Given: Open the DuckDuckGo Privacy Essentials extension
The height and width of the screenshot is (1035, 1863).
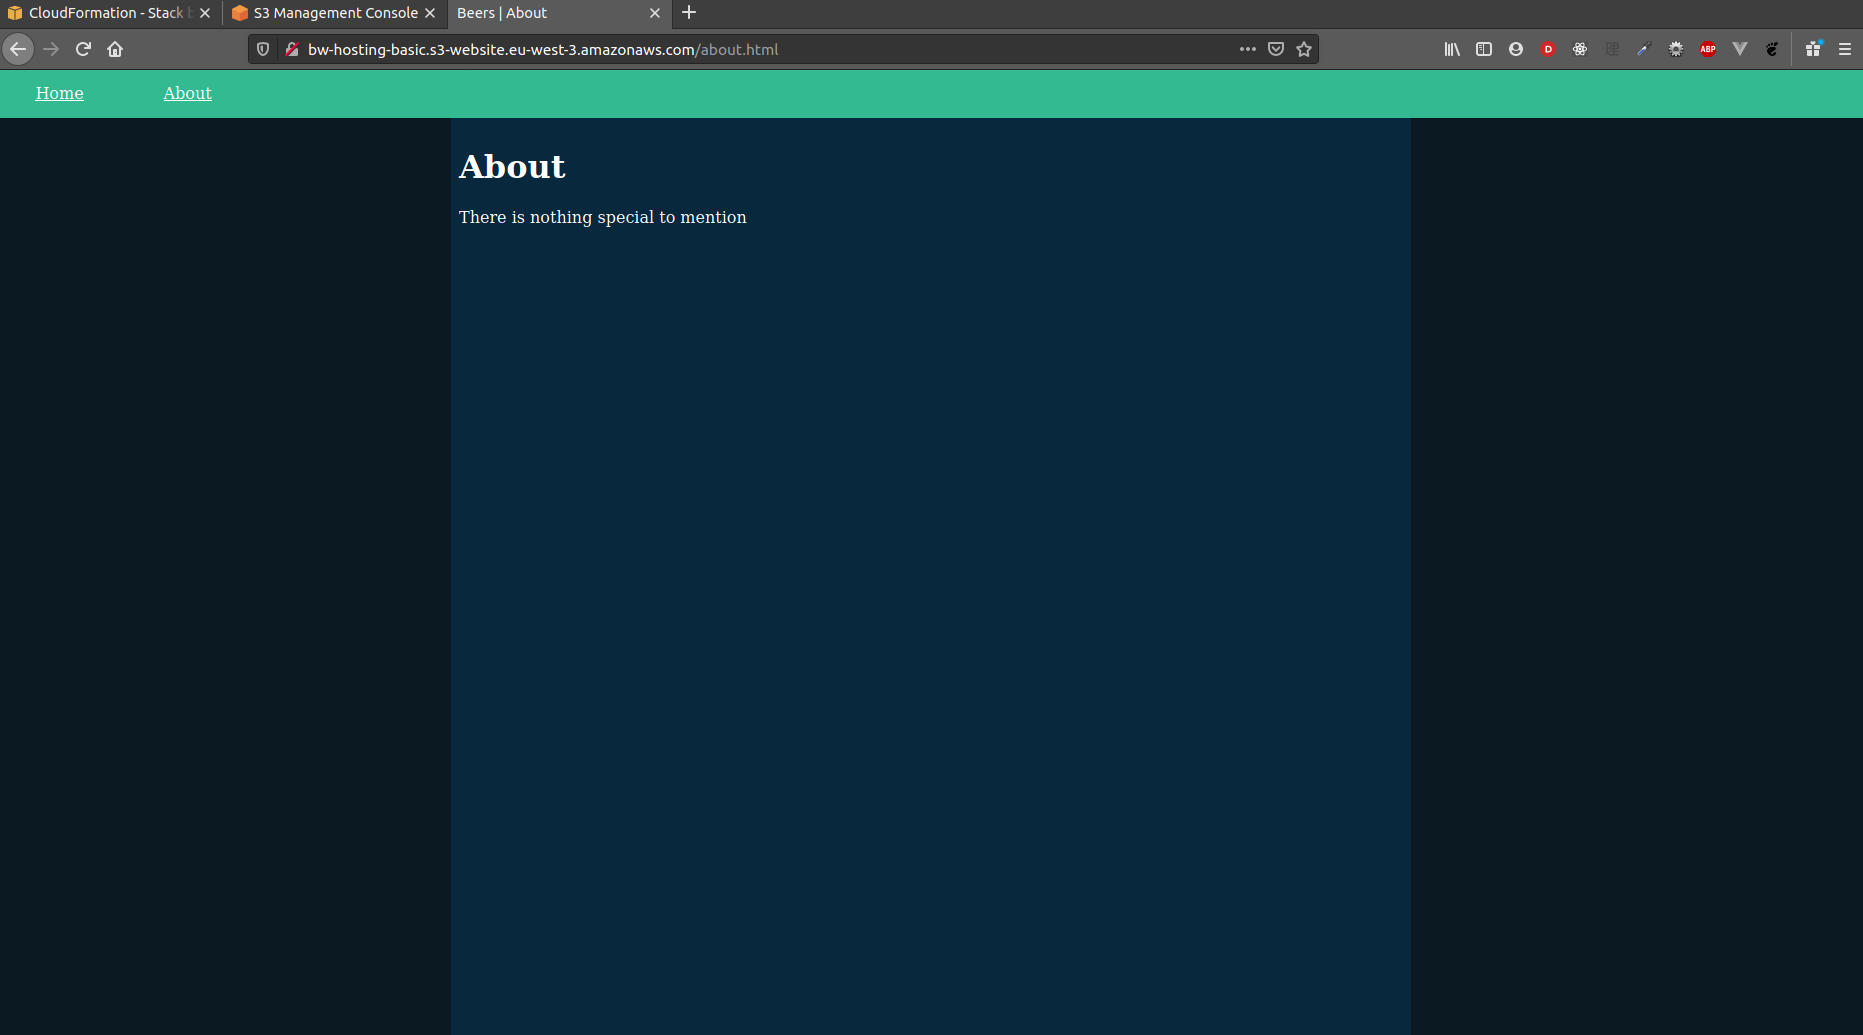Looking at the screenshot, I should tap(1547, 49).
